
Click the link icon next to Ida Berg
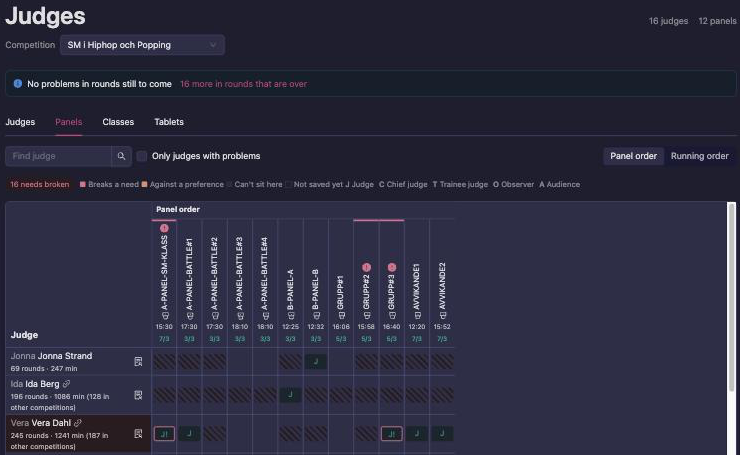click(67, 384)
